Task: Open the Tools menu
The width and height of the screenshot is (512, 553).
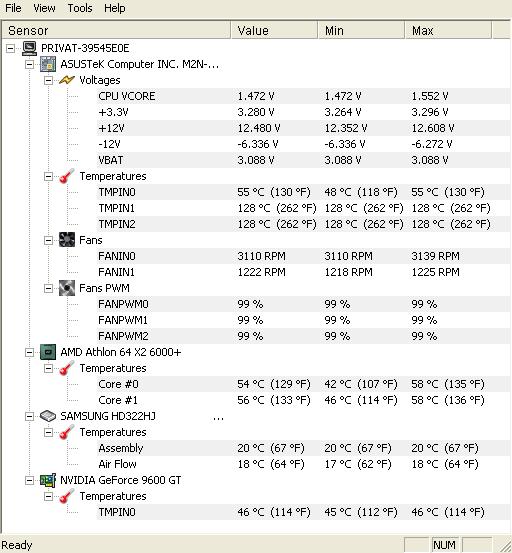Action: 80,8
